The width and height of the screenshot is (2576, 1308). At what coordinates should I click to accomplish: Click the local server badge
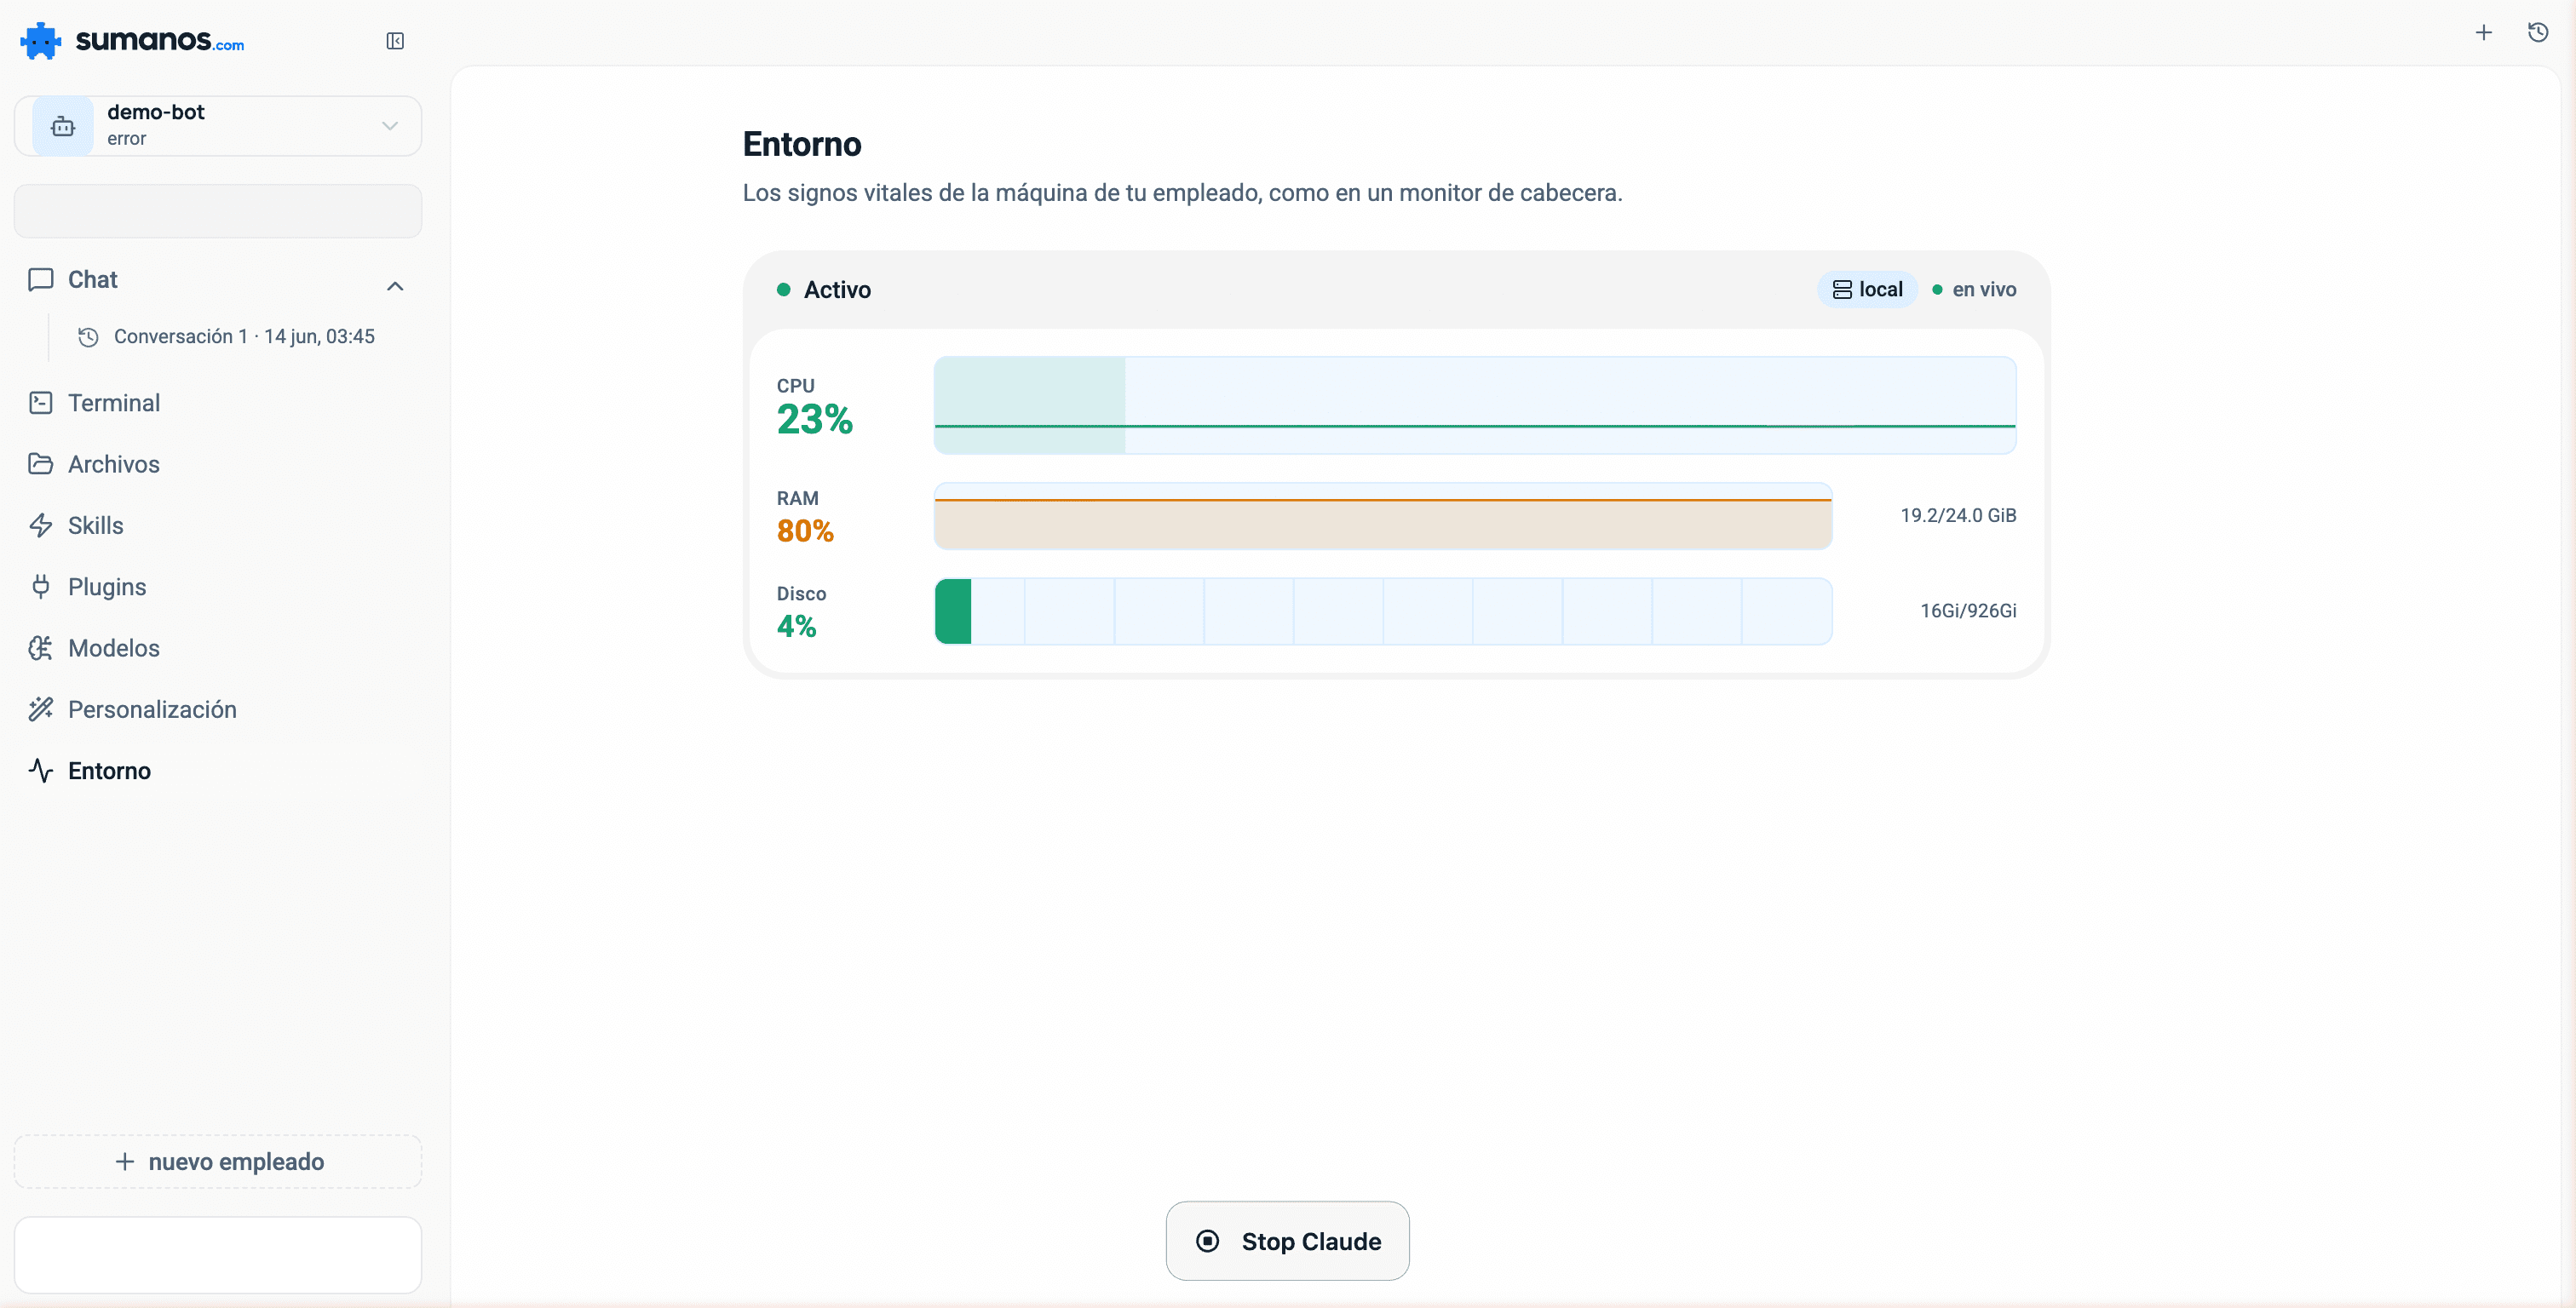coord(1867,290)
